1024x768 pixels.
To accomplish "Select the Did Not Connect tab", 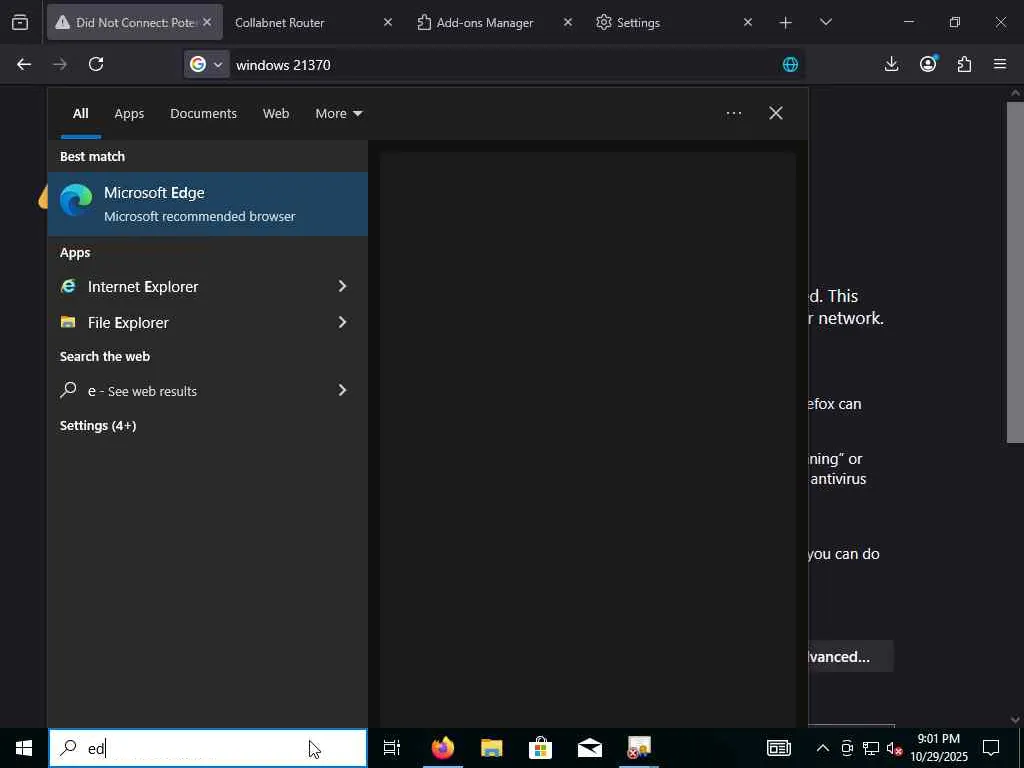I will point(135,23).
